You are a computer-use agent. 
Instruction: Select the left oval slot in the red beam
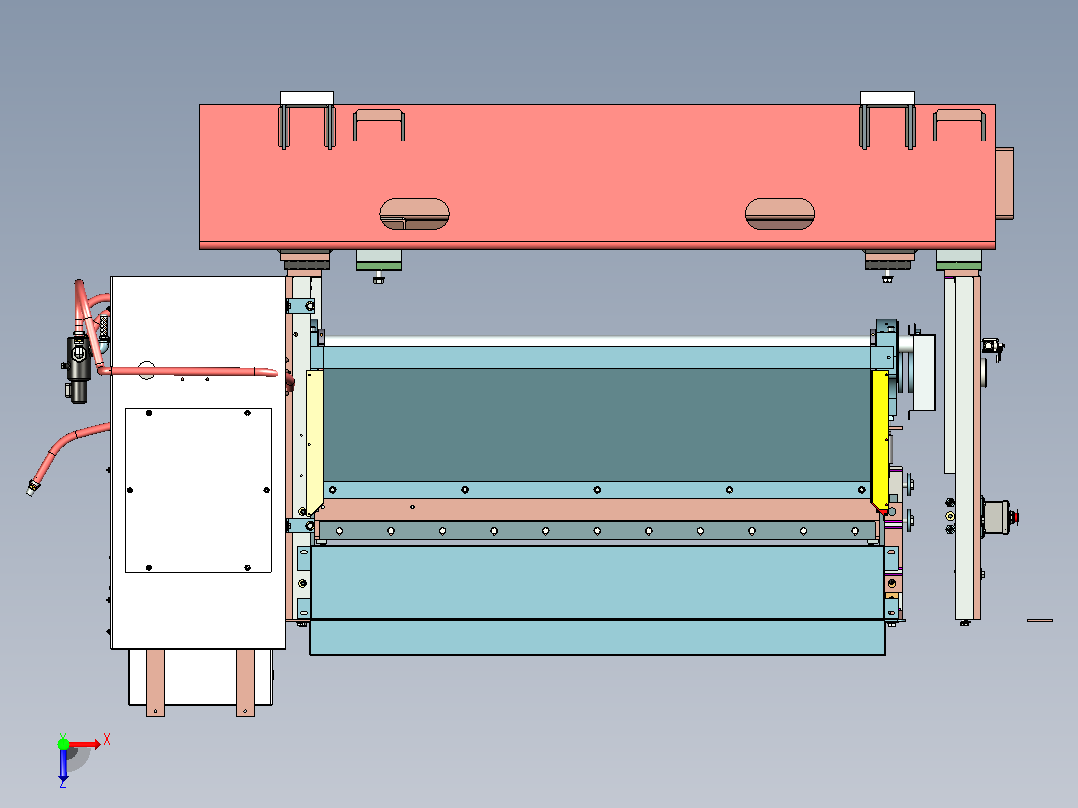[415, 214]
